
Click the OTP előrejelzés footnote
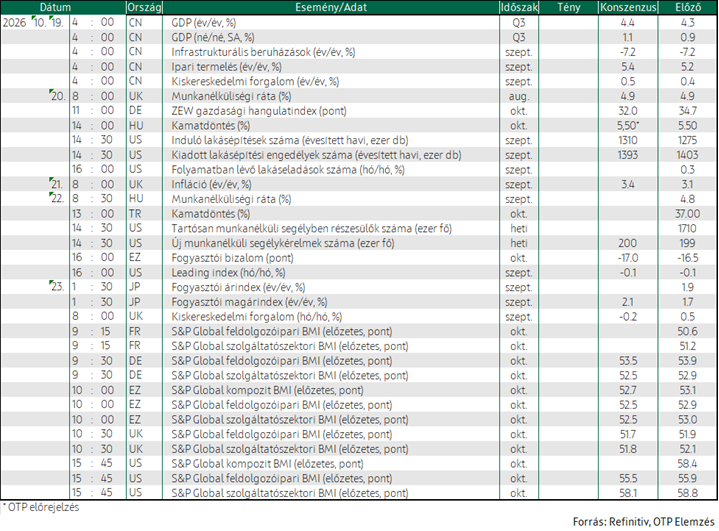coord(41,507)
